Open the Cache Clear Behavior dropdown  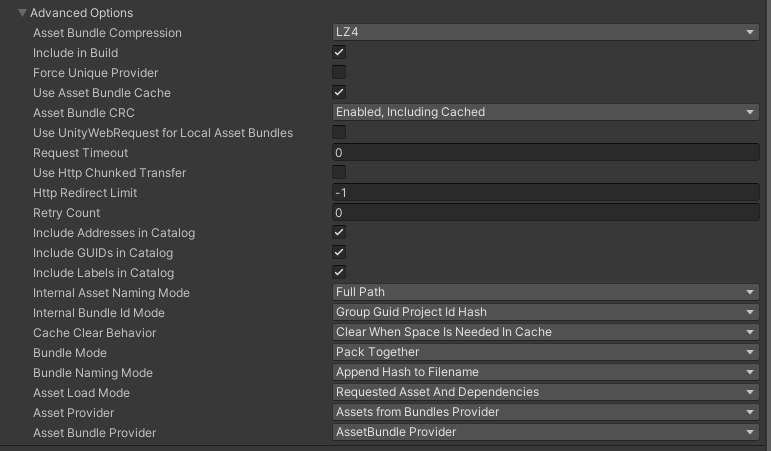[545, 333]
